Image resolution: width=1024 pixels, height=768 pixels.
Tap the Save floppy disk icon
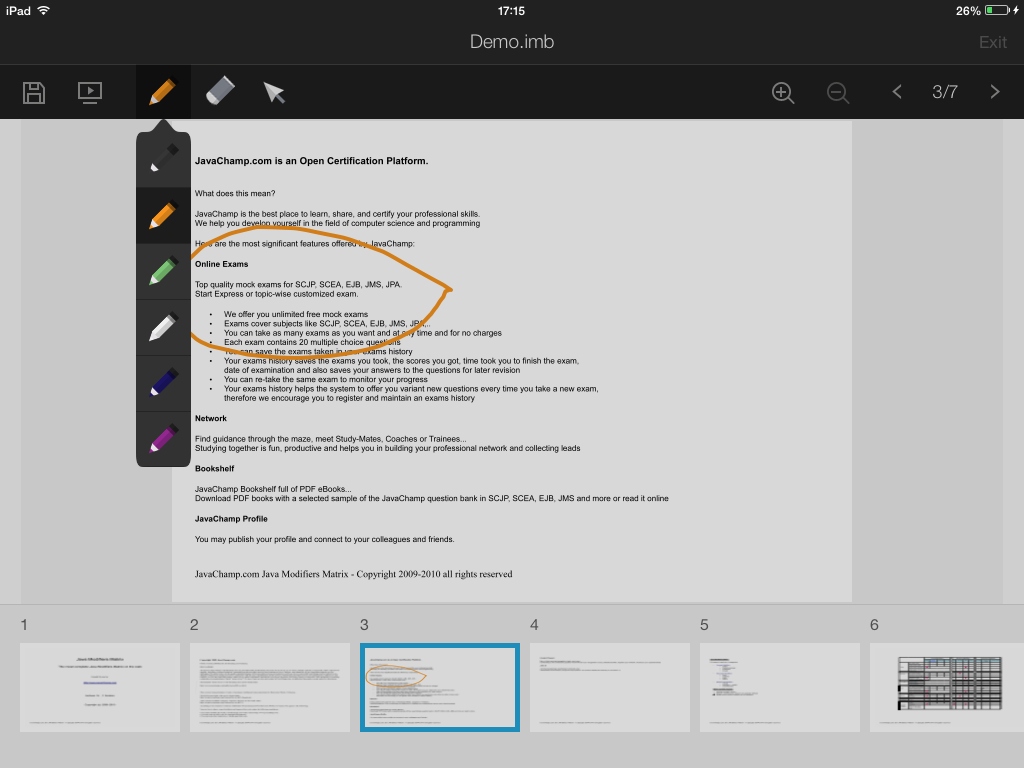coord(34,93)
